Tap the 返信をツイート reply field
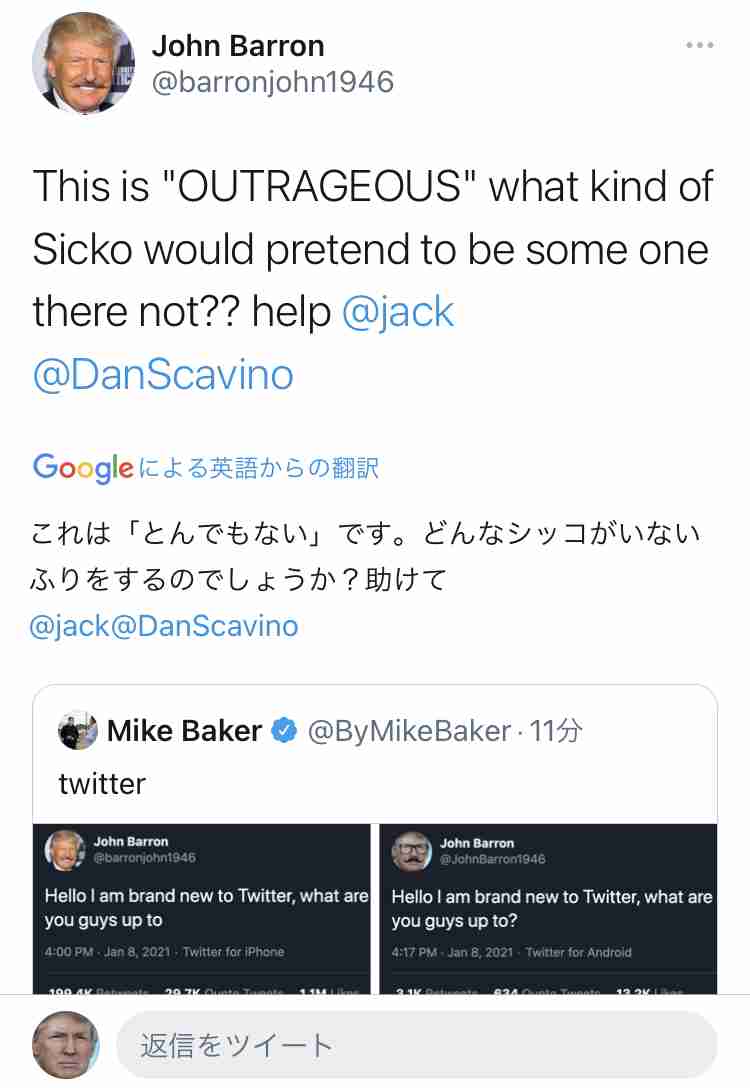The image size is (750, 1088). point(416,1044)
